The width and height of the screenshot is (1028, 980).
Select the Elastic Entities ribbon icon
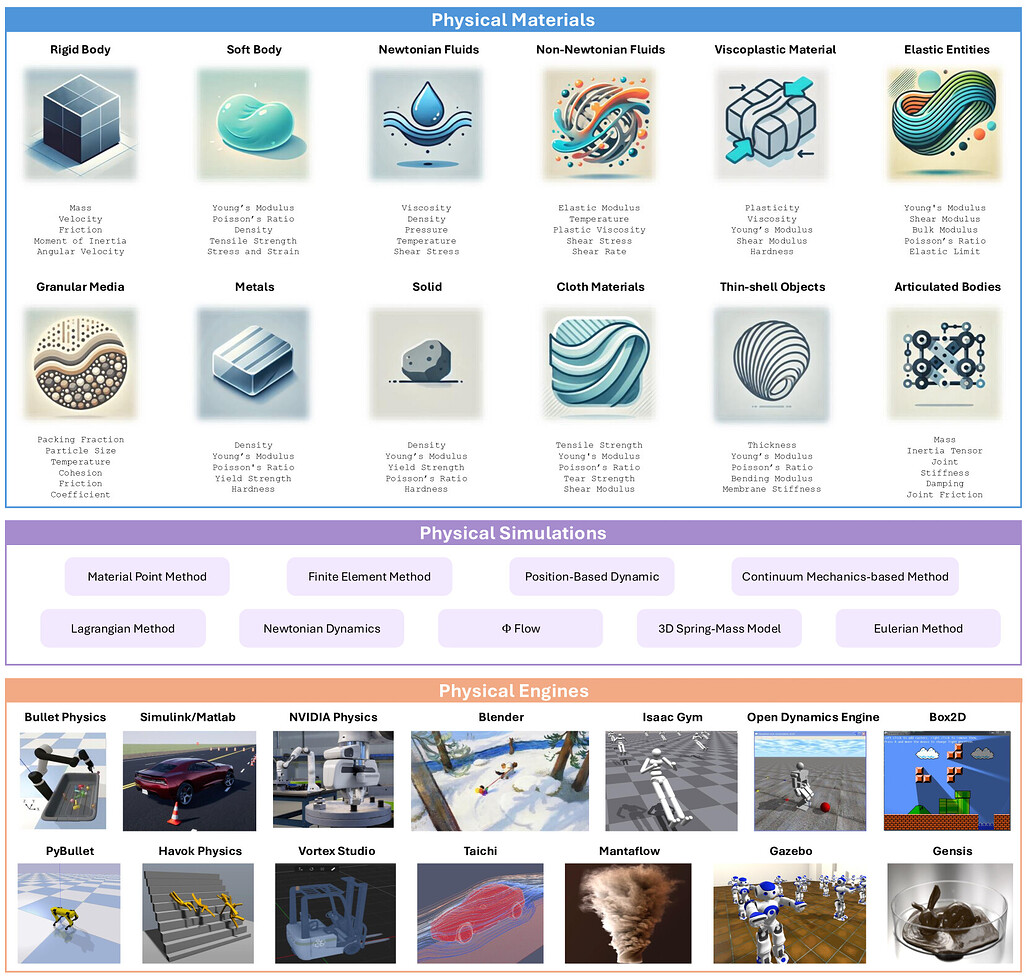[x=945, y=124]
